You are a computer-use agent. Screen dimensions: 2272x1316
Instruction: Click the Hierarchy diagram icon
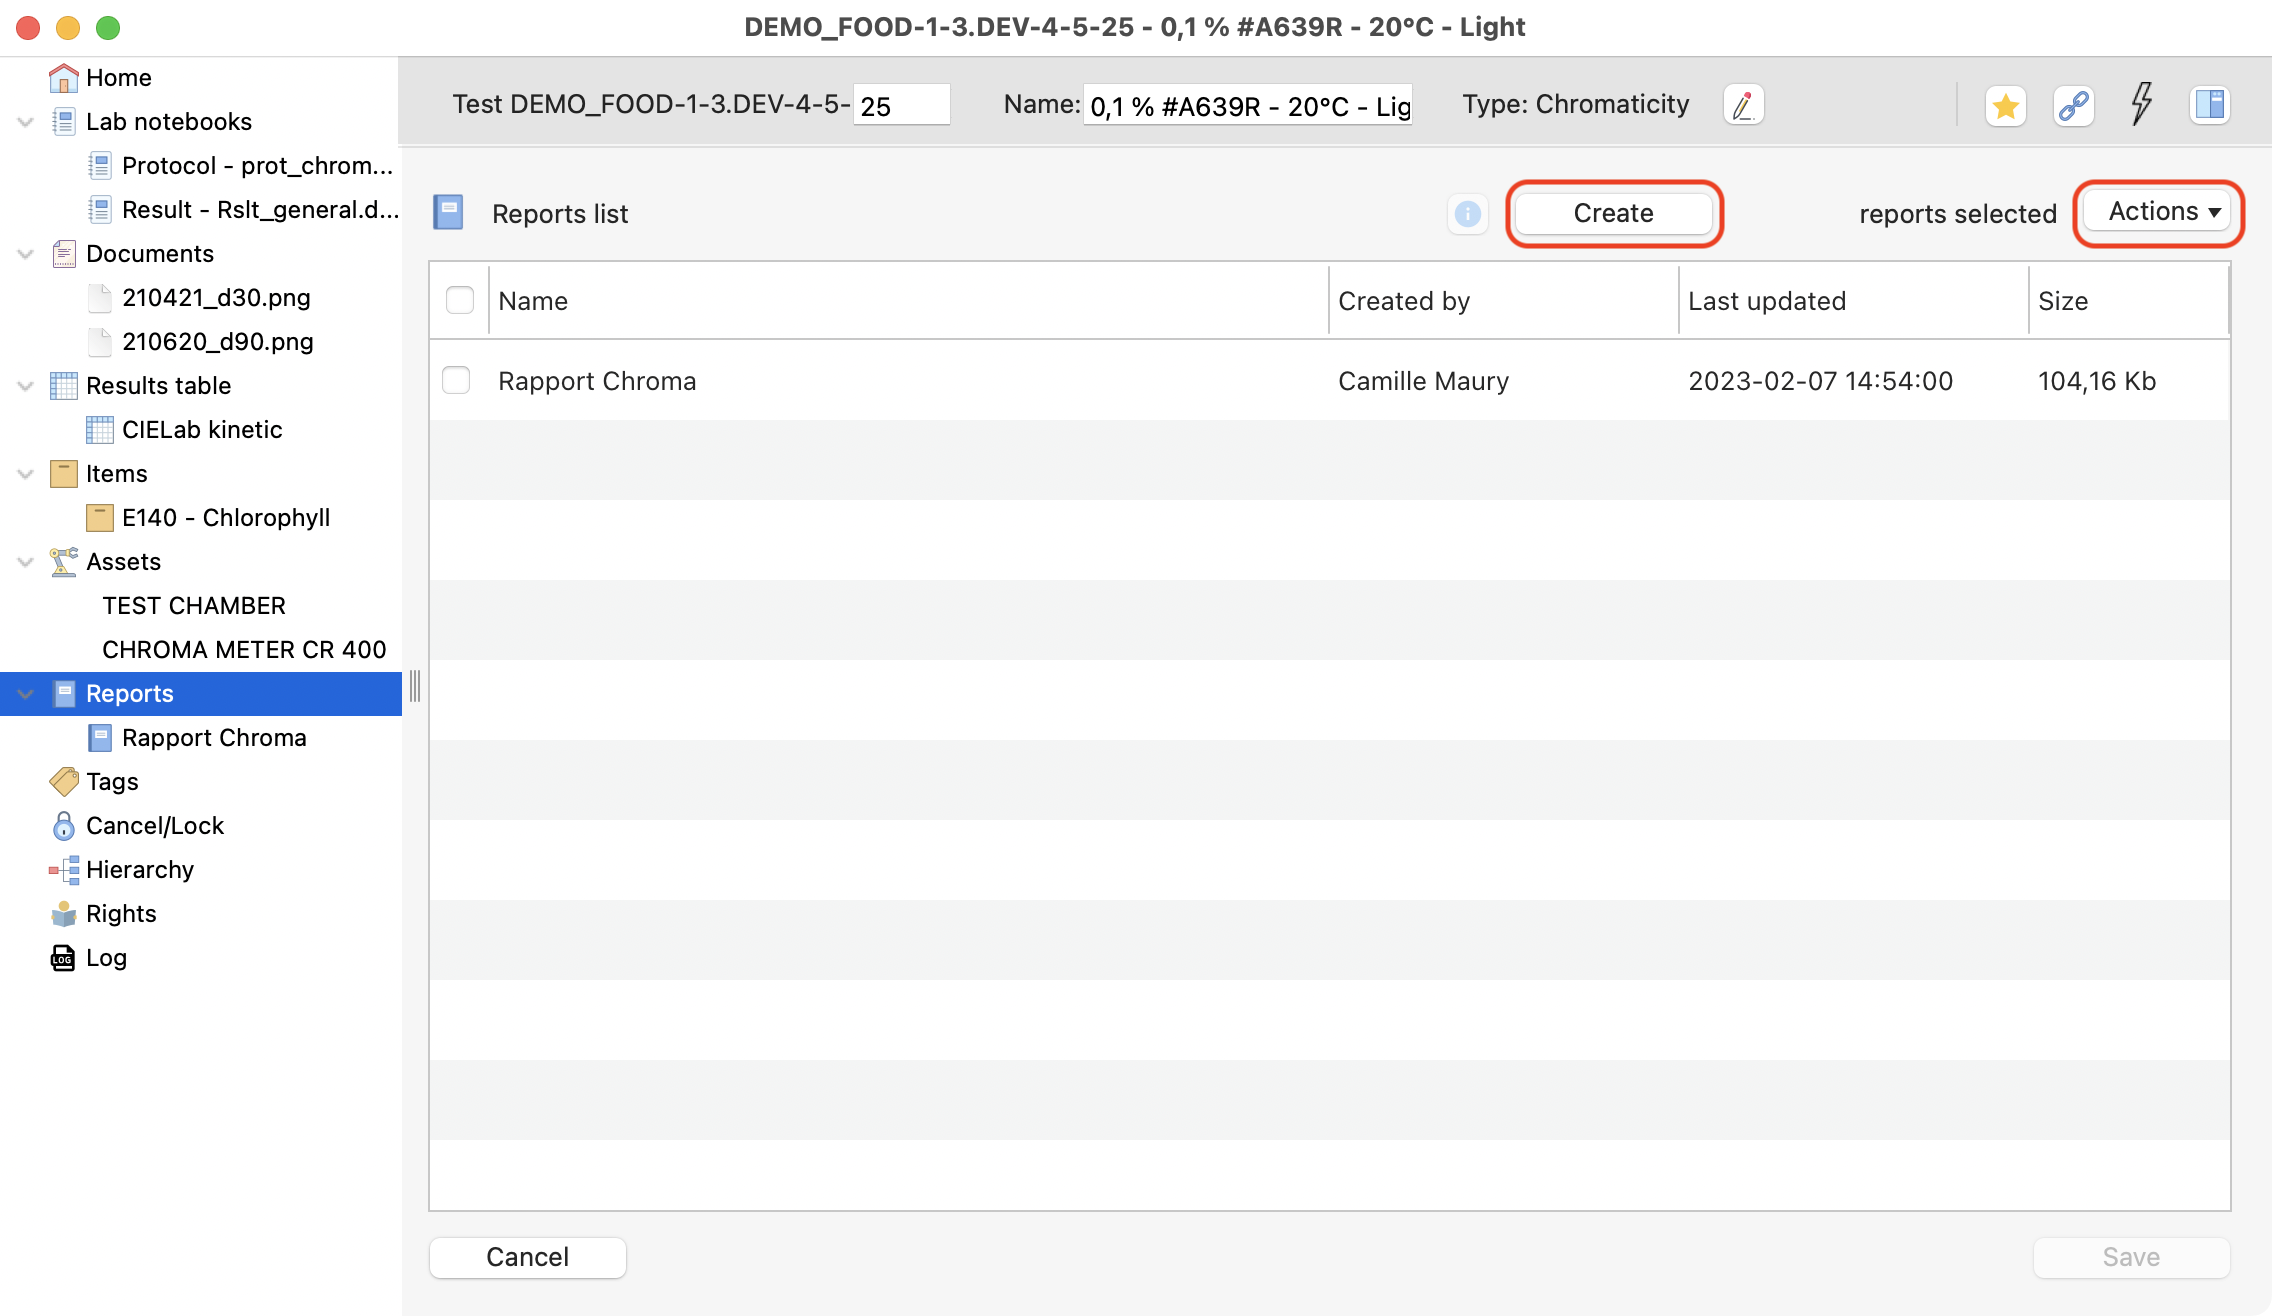[63, 870]
